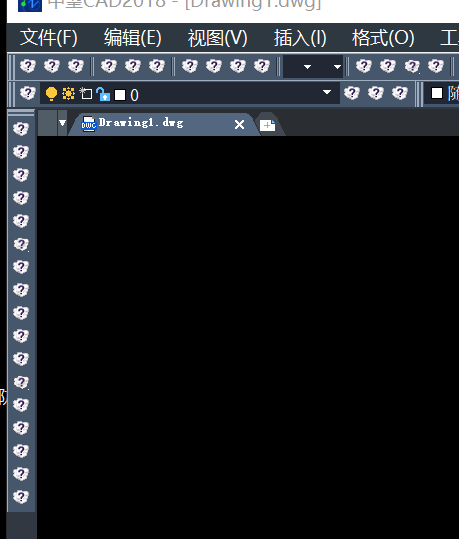Click the DWG file icon on the drawing tab
This screenshot has width=459, height=539.
click(x=88, y=124)
